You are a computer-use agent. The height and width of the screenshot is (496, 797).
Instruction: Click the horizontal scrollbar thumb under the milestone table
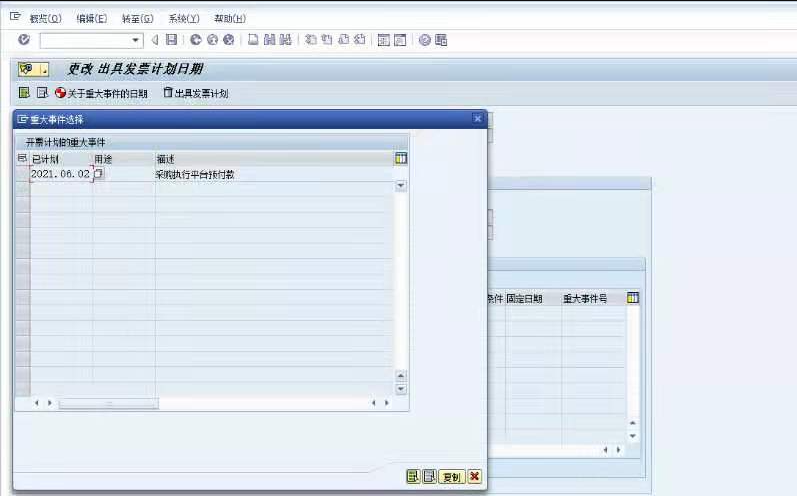point(108,404)
